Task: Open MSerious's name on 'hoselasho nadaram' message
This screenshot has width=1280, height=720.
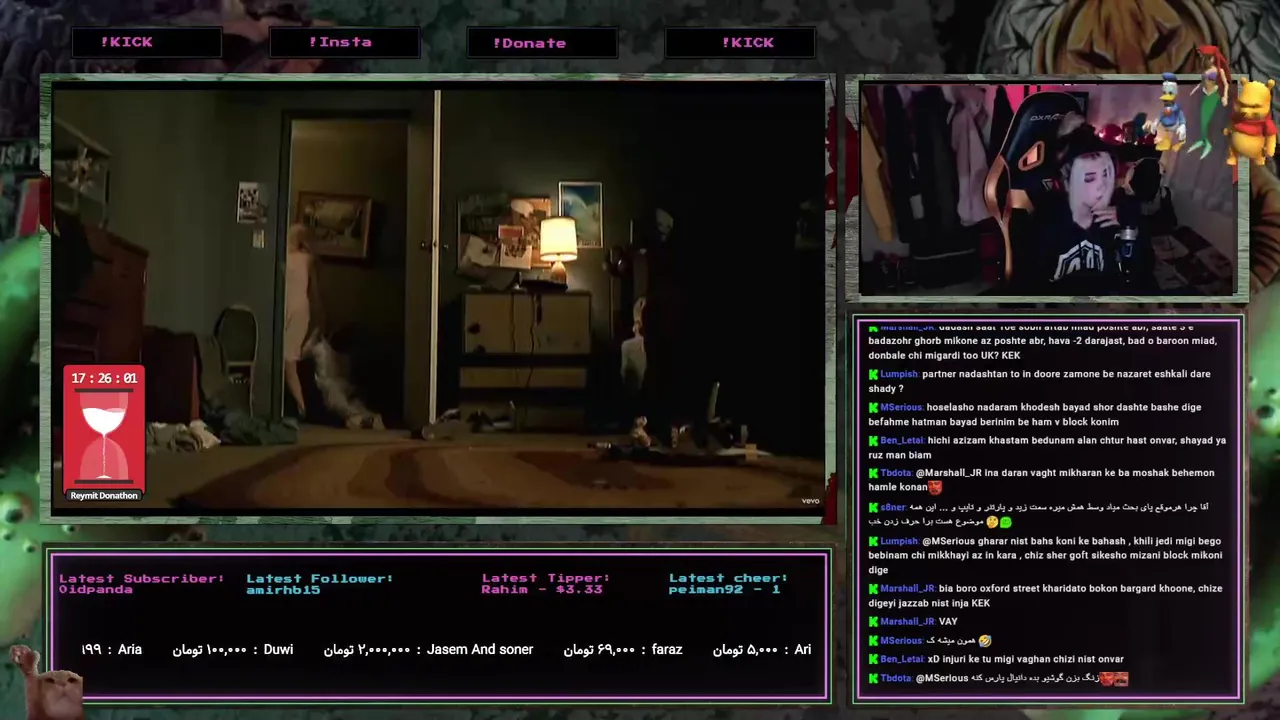Action: (x=902, y=408)
